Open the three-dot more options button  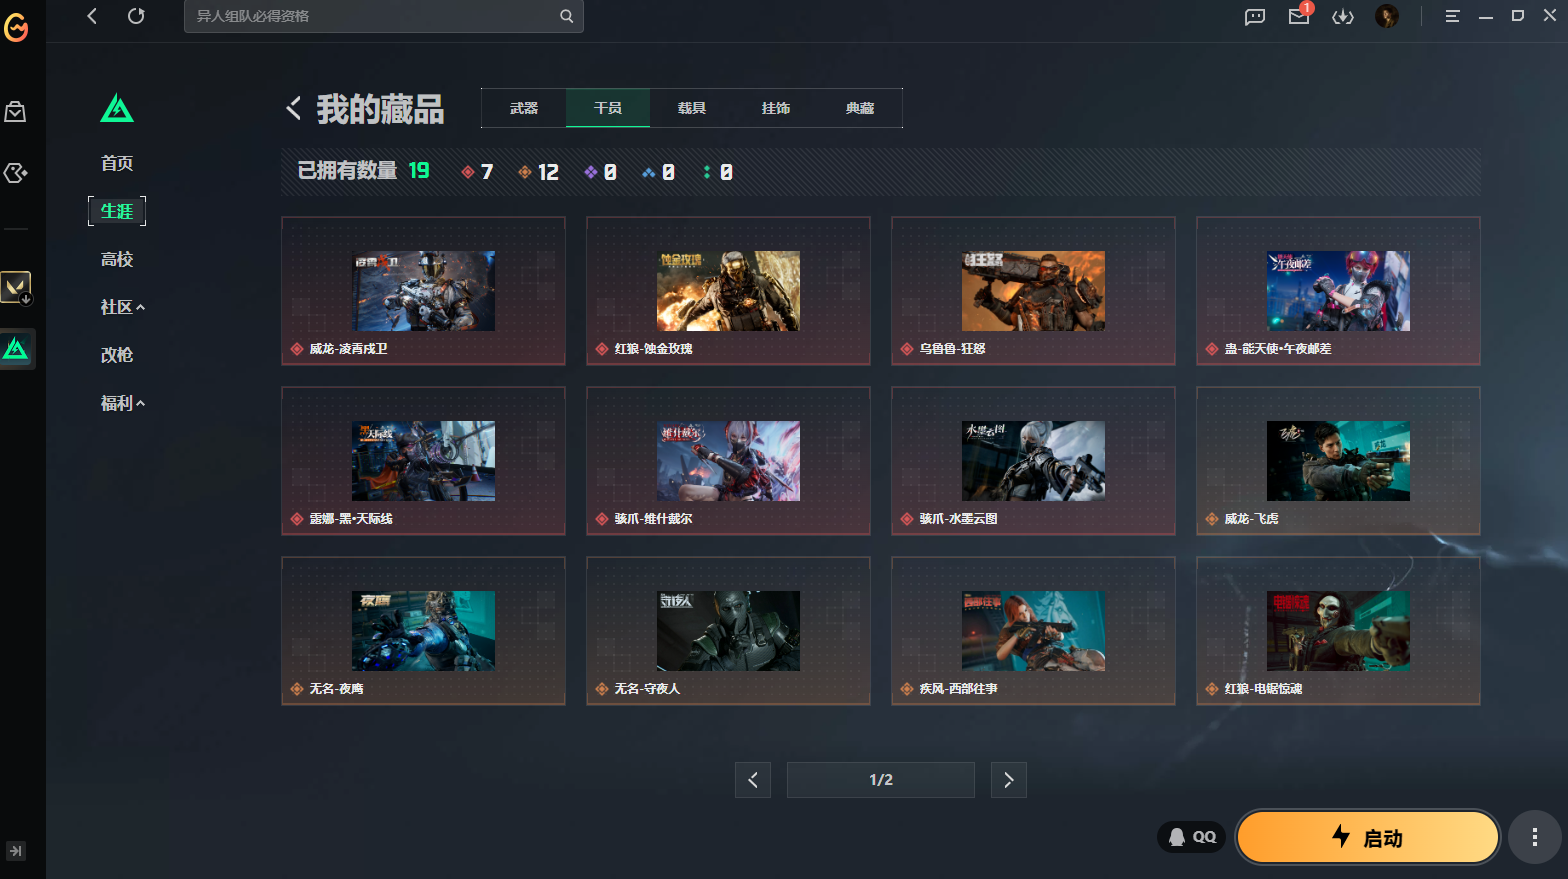pos(1535,837)
